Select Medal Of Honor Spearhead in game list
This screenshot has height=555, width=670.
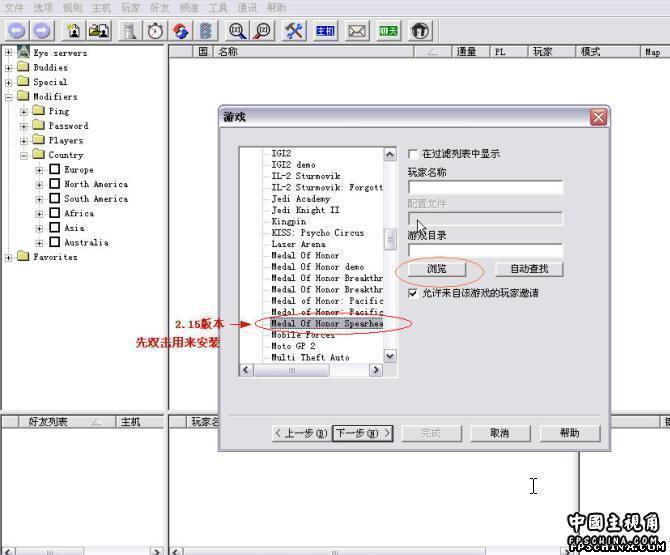327,323
